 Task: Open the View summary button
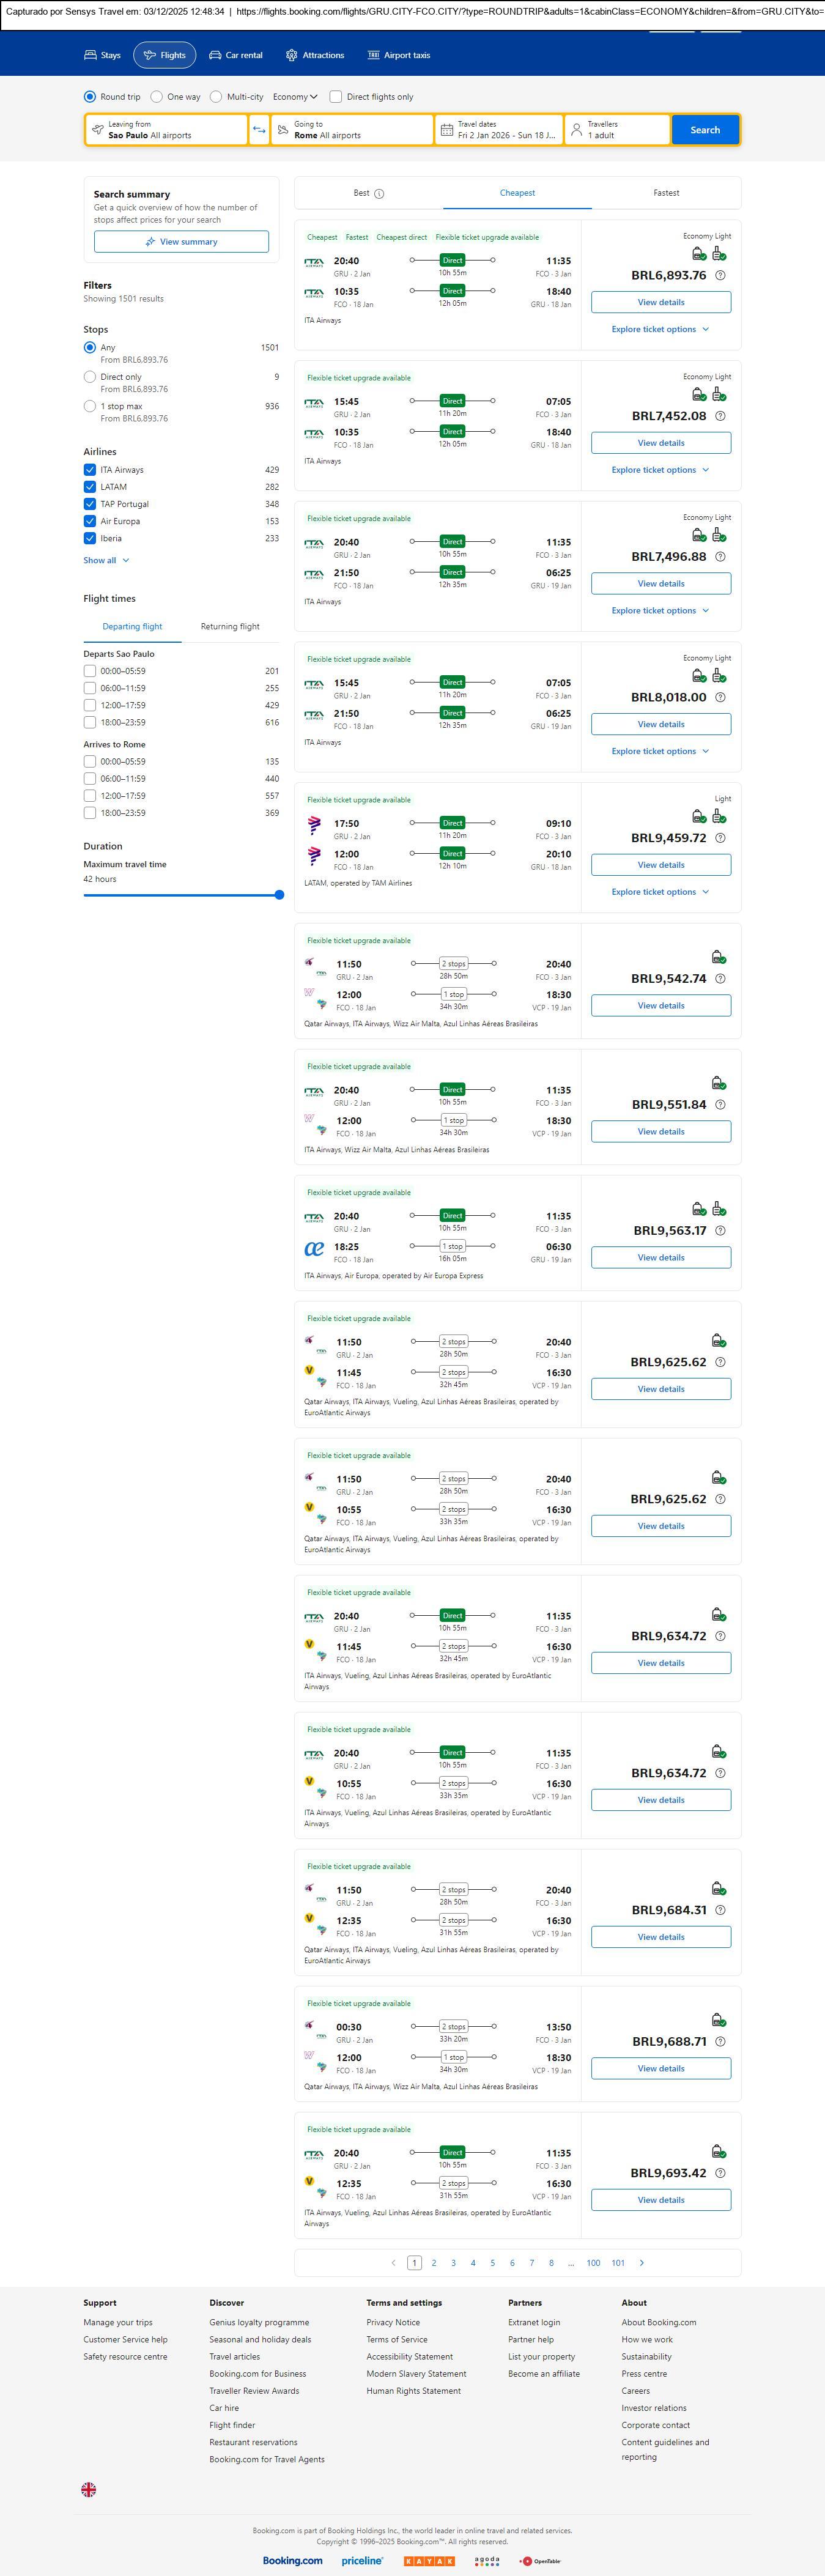tap(181, 242)
